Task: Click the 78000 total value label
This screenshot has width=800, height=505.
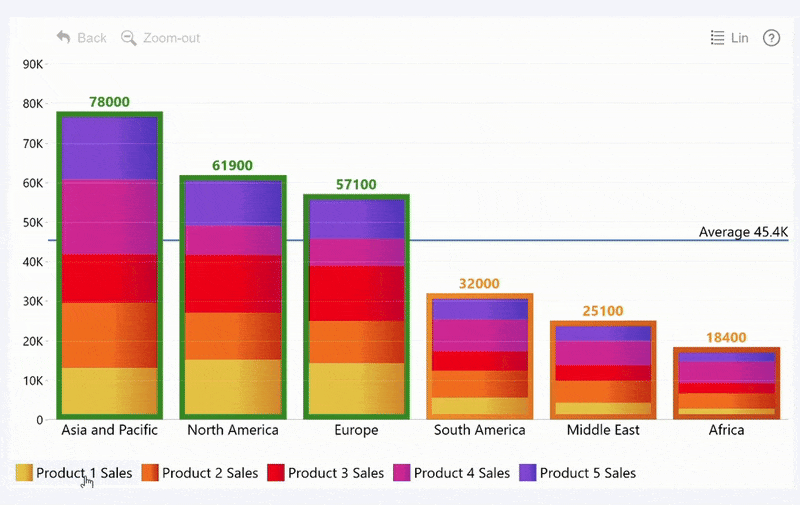Action: coord(109,102)
